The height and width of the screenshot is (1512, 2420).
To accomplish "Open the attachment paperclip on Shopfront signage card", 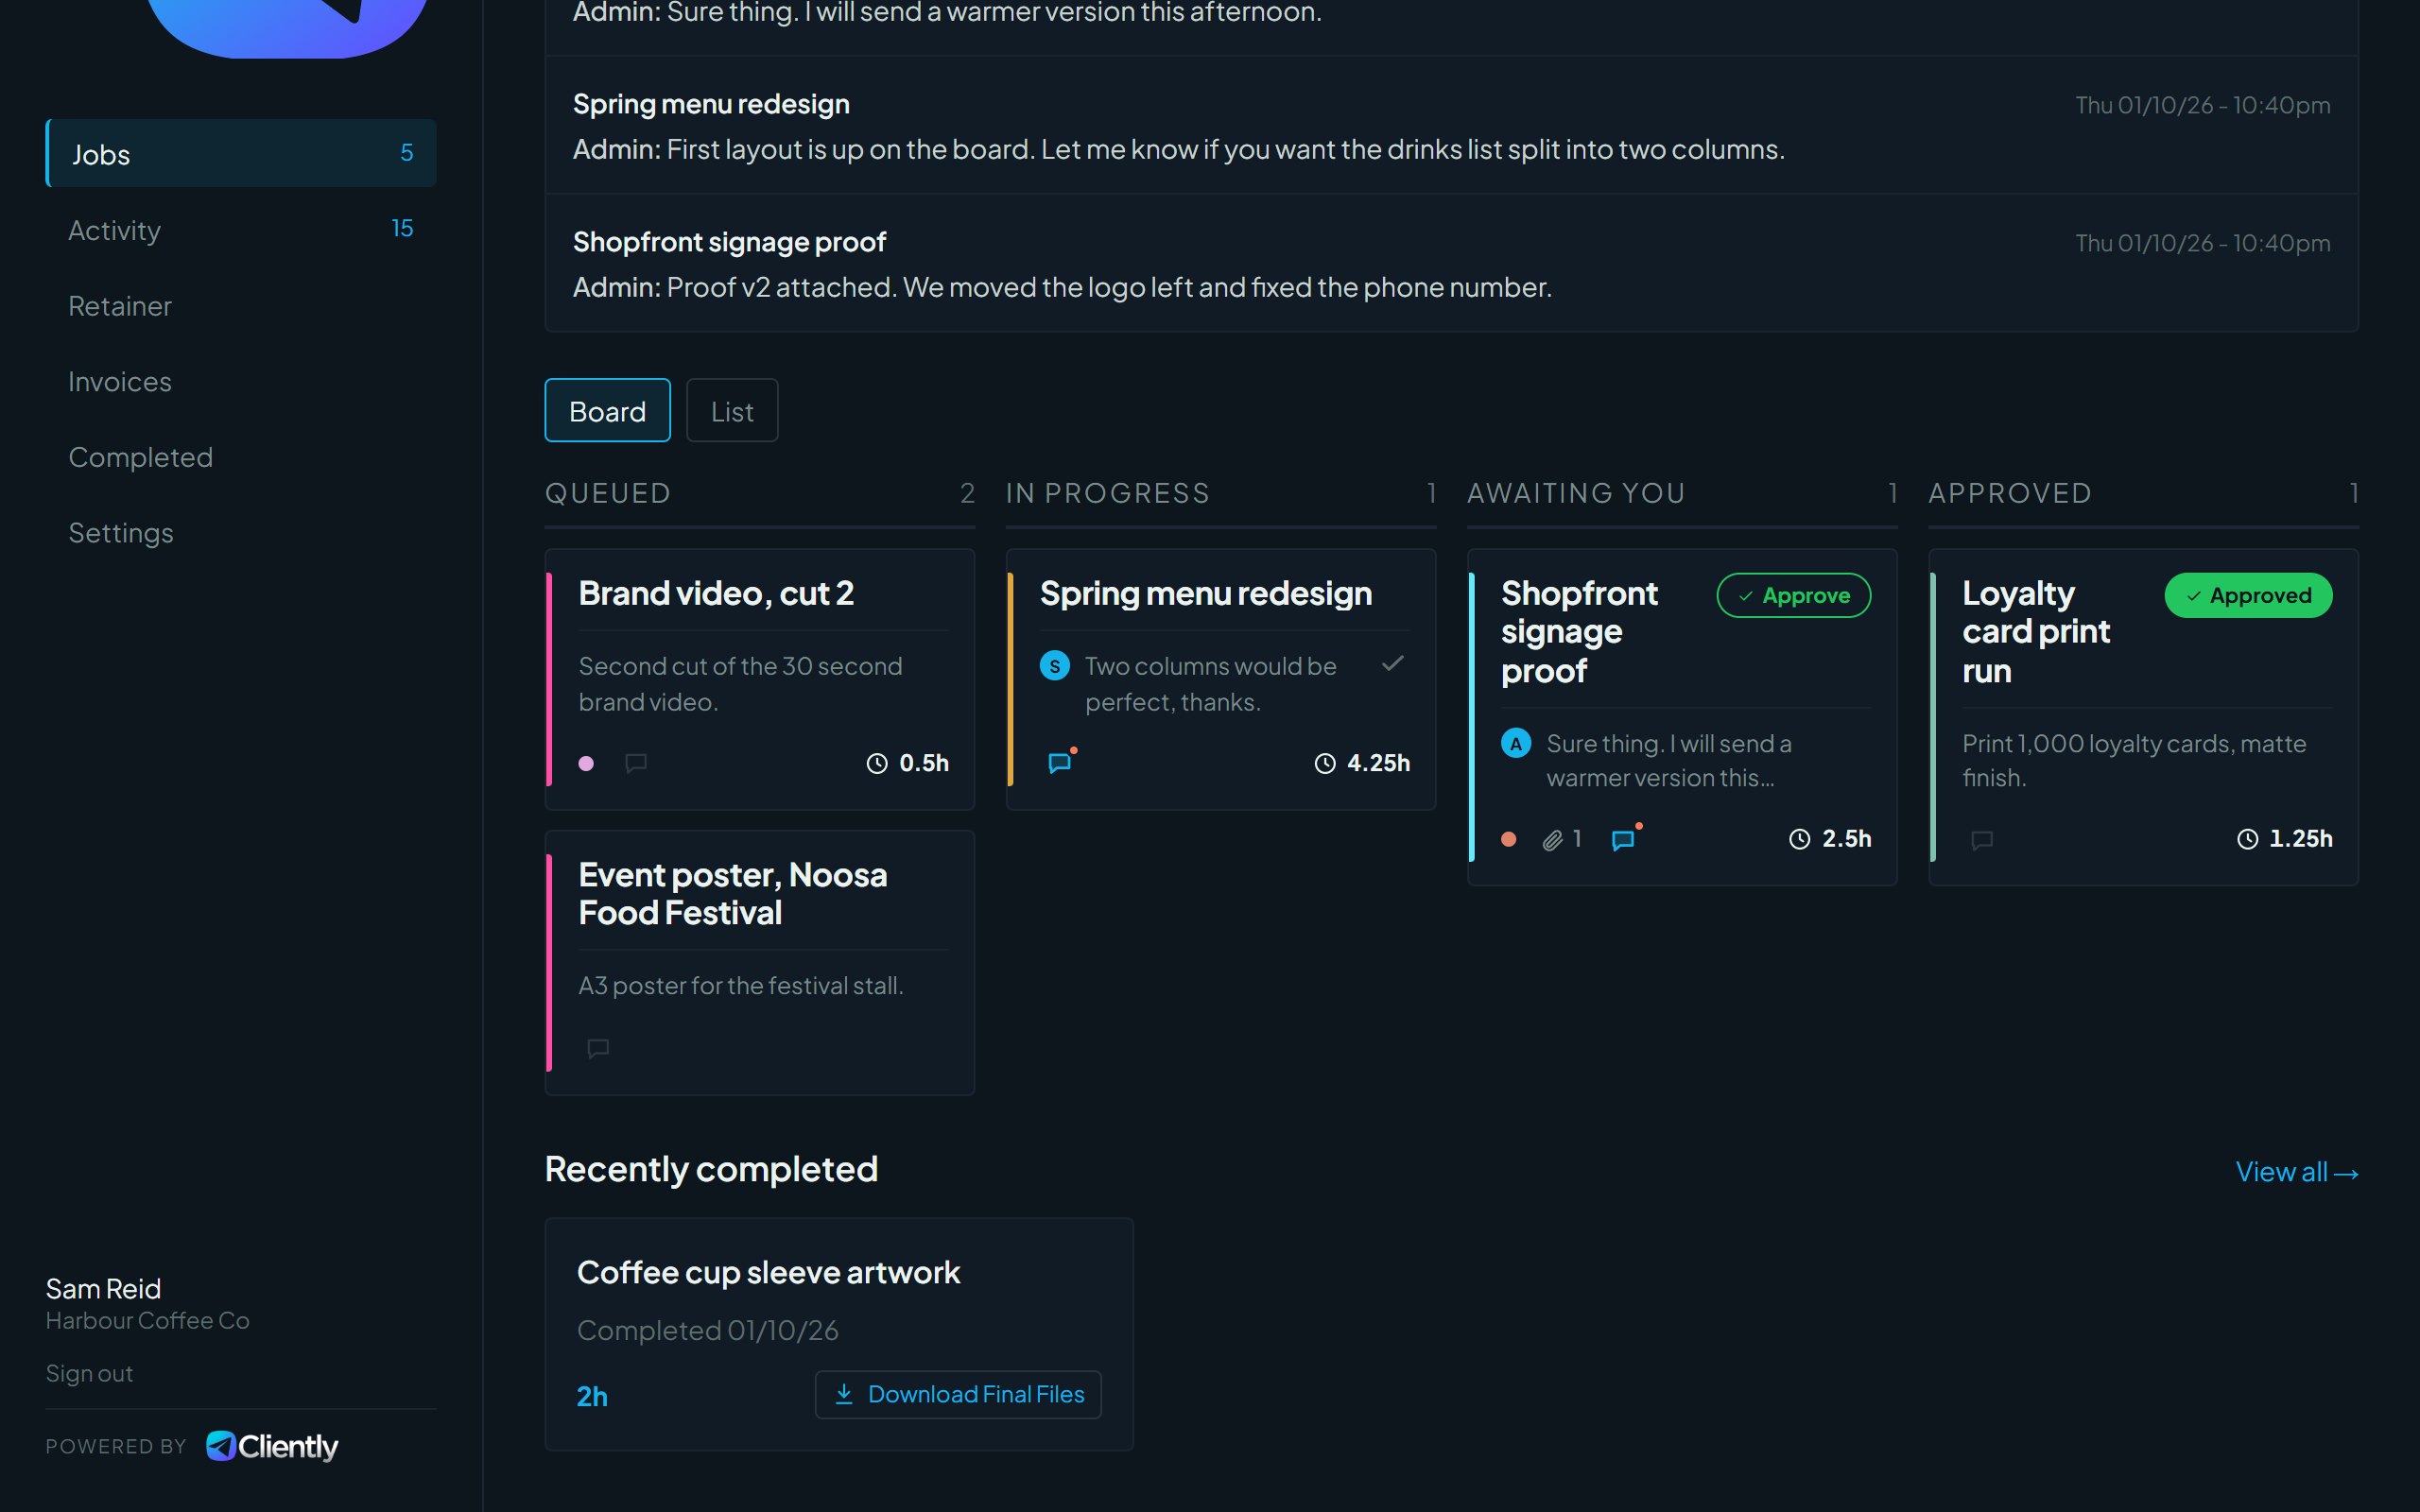I will click(x=1552, y=840).
